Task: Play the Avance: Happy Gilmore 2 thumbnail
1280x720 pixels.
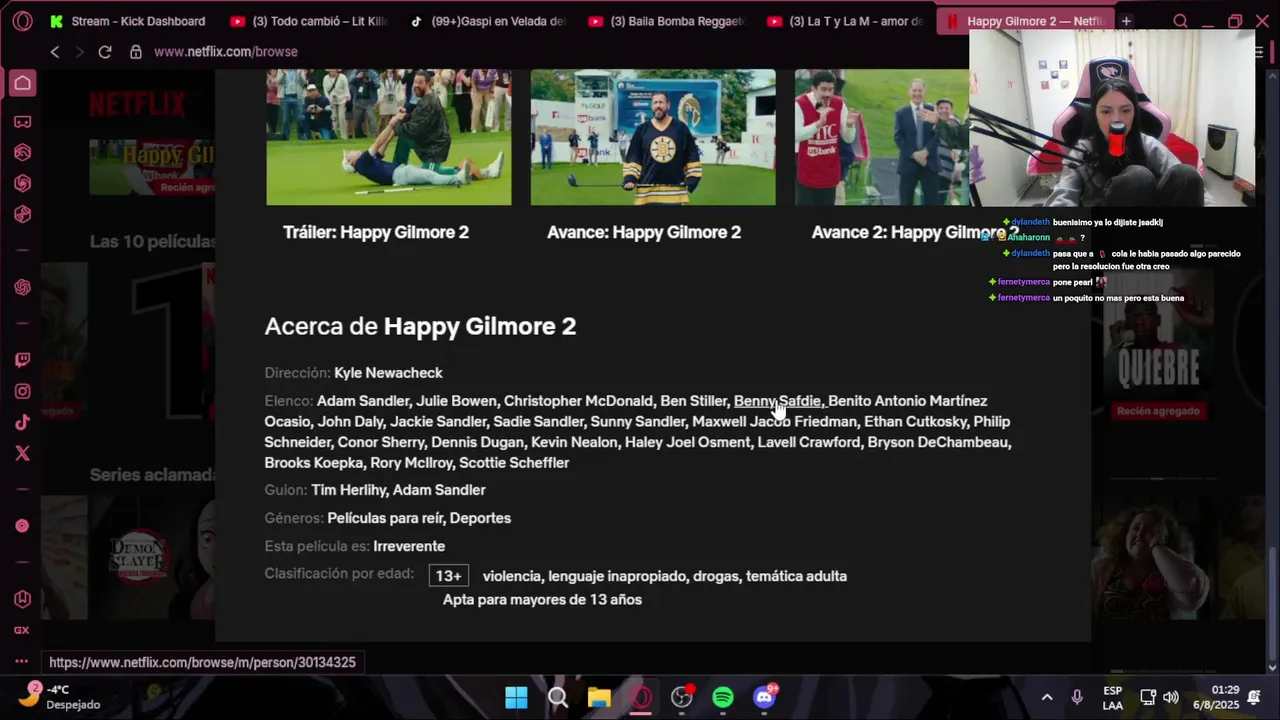Action: pyautogui.click(x=653, y=137)
